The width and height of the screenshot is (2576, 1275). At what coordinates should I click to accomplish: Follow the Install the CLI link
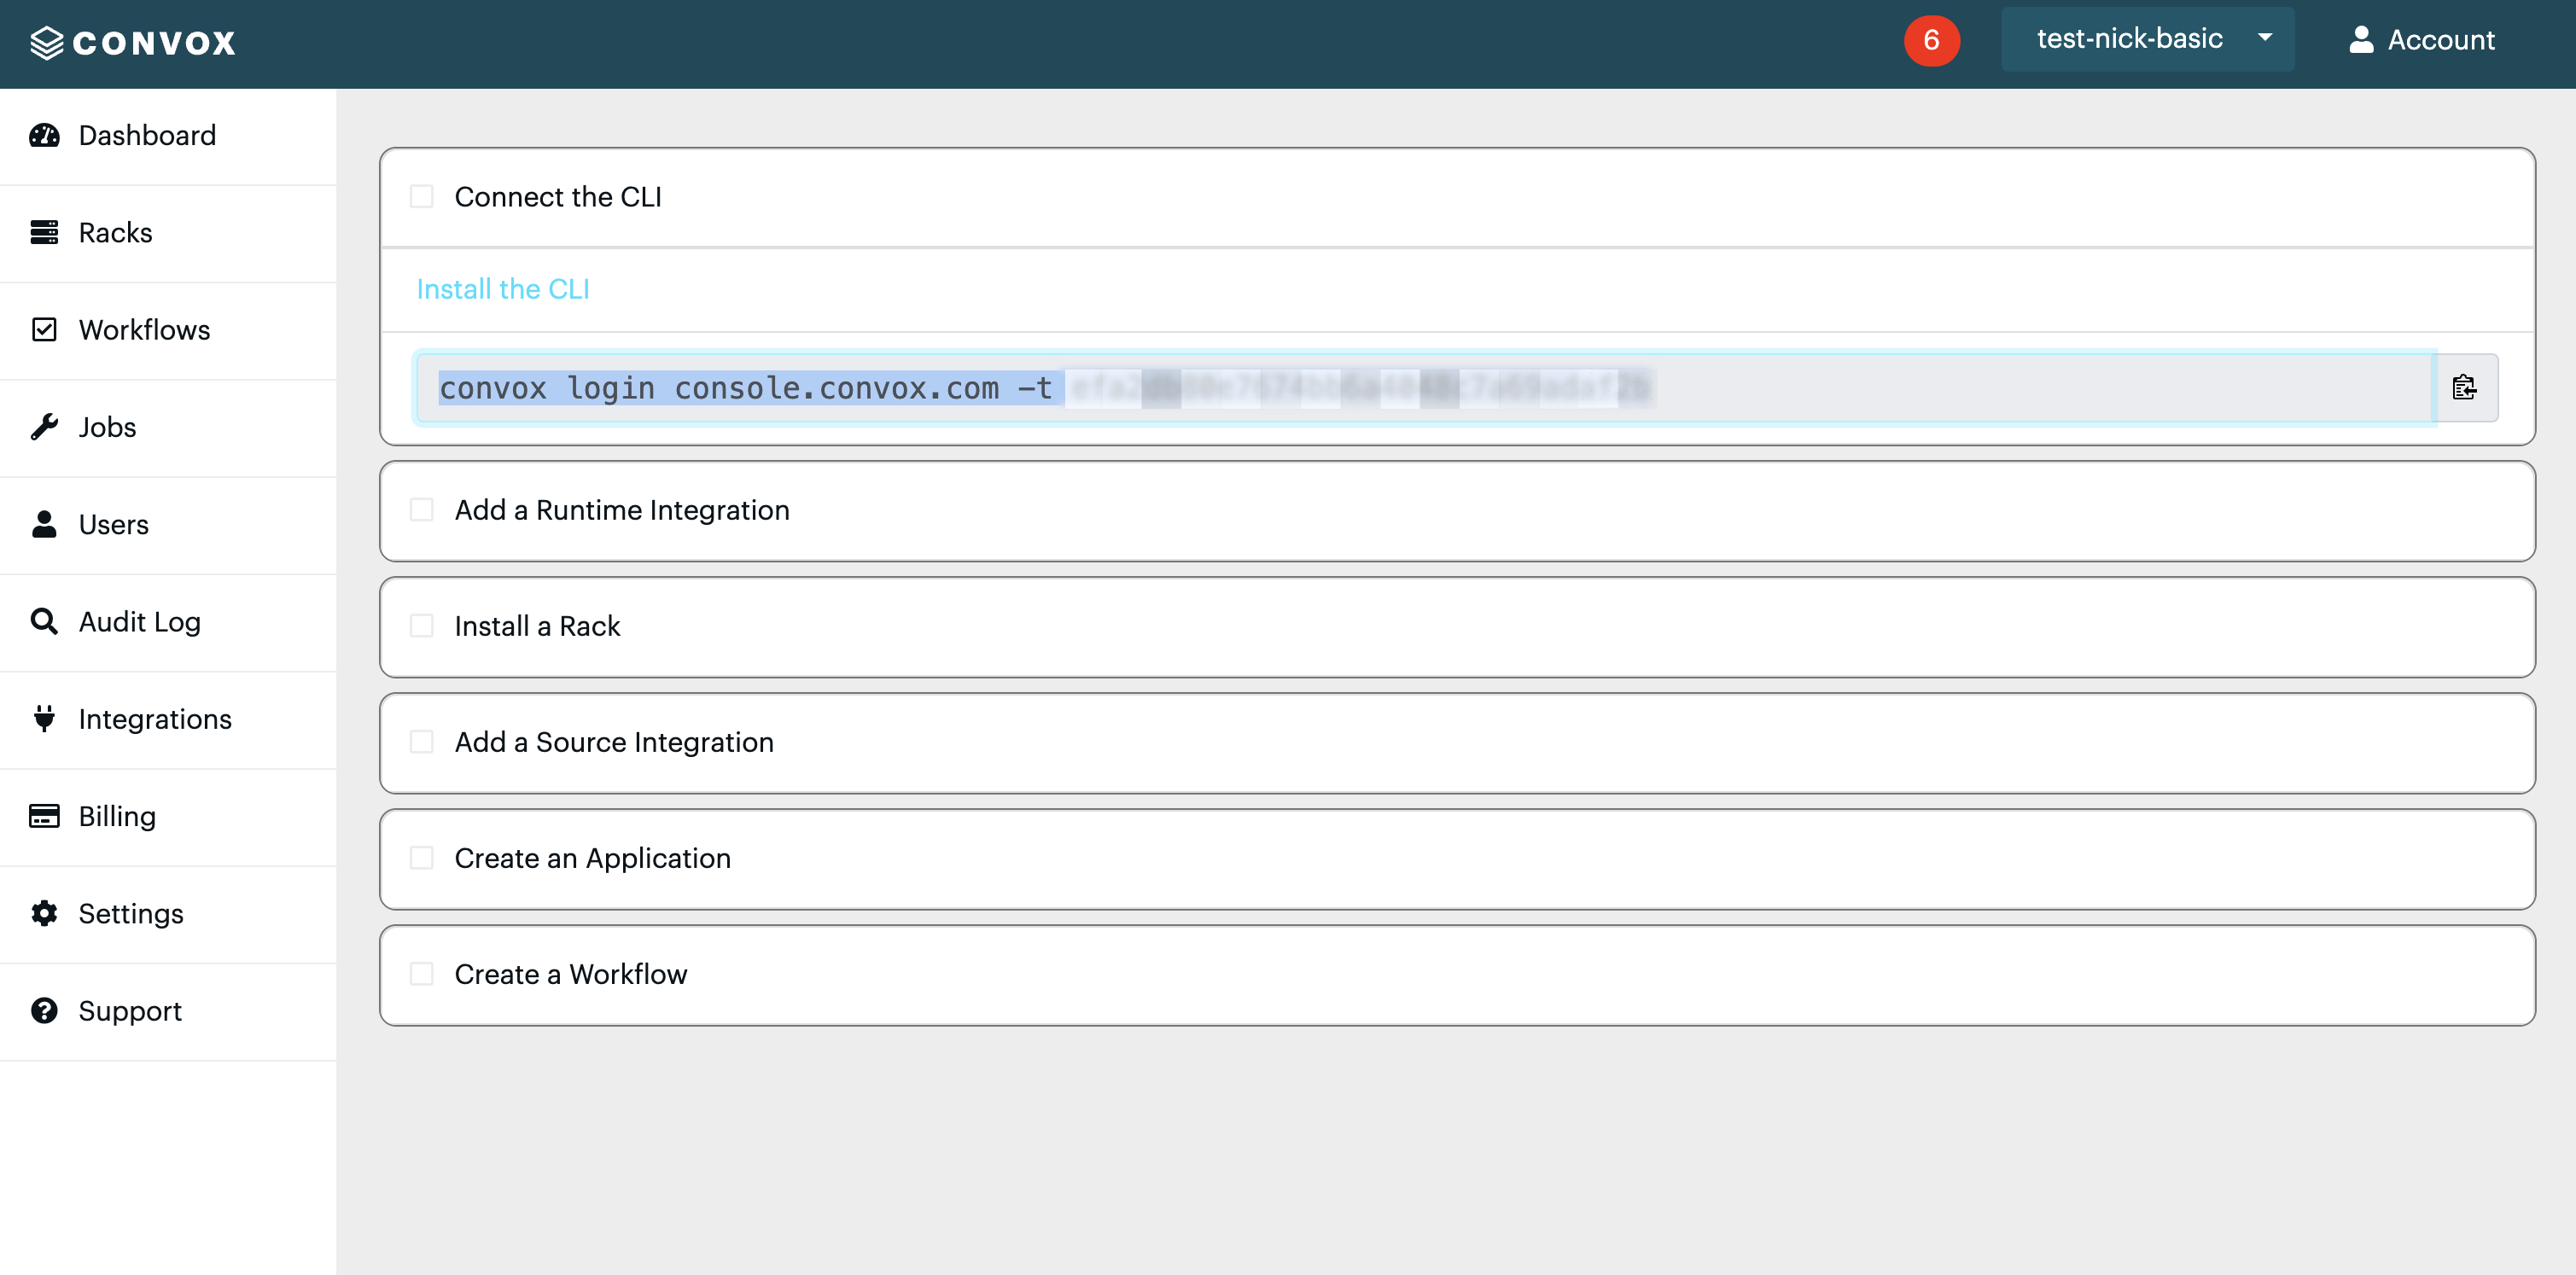pos(503,289)
